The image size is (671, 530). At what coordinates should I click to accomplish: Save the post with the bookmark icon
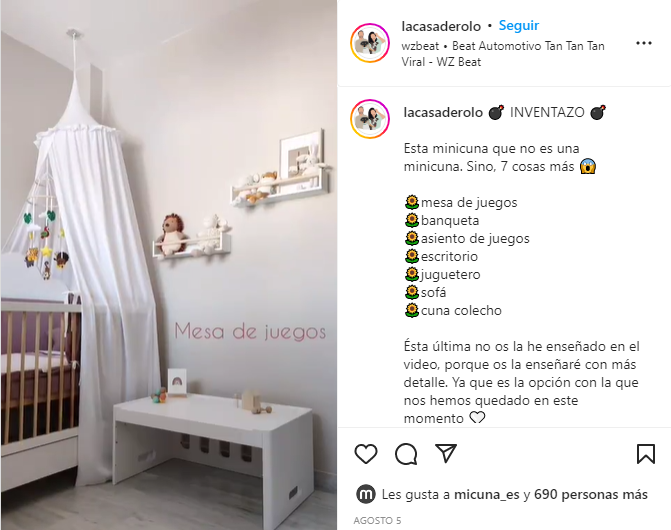click(x=646, y=454)
